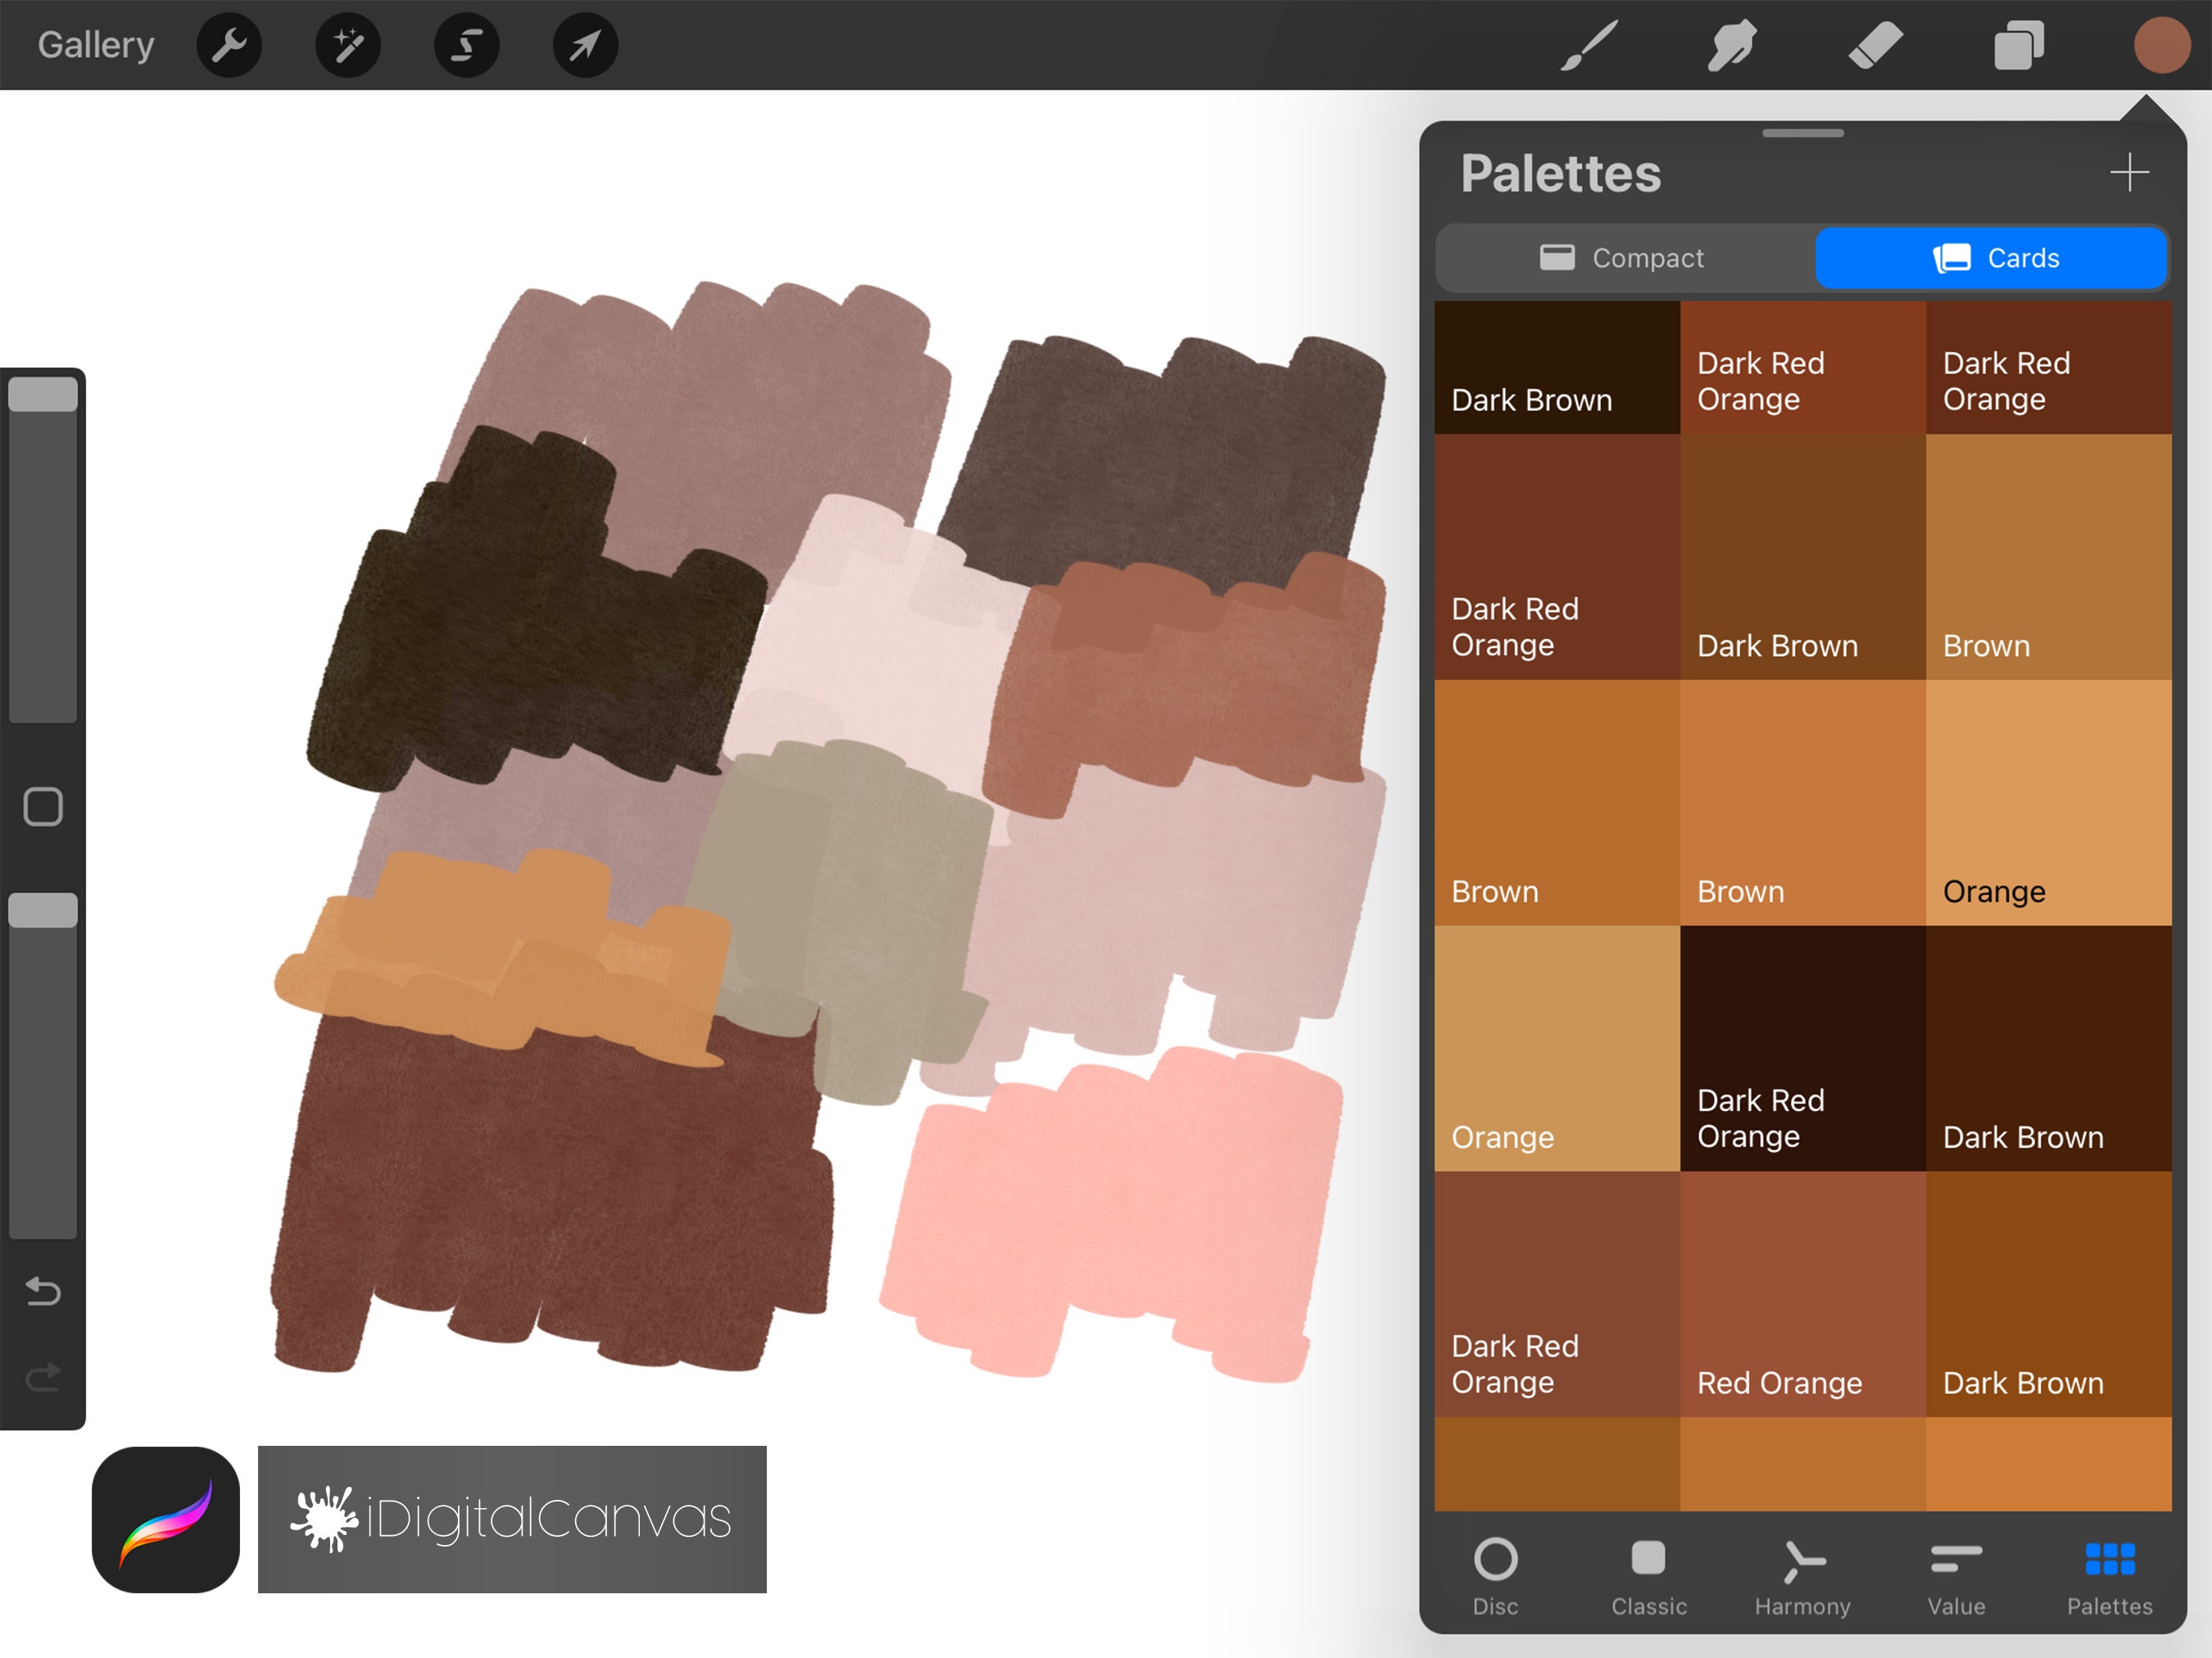This screenshot has height=1658, width=2212.
Task: Open the Selection tool
Action: 466,44
